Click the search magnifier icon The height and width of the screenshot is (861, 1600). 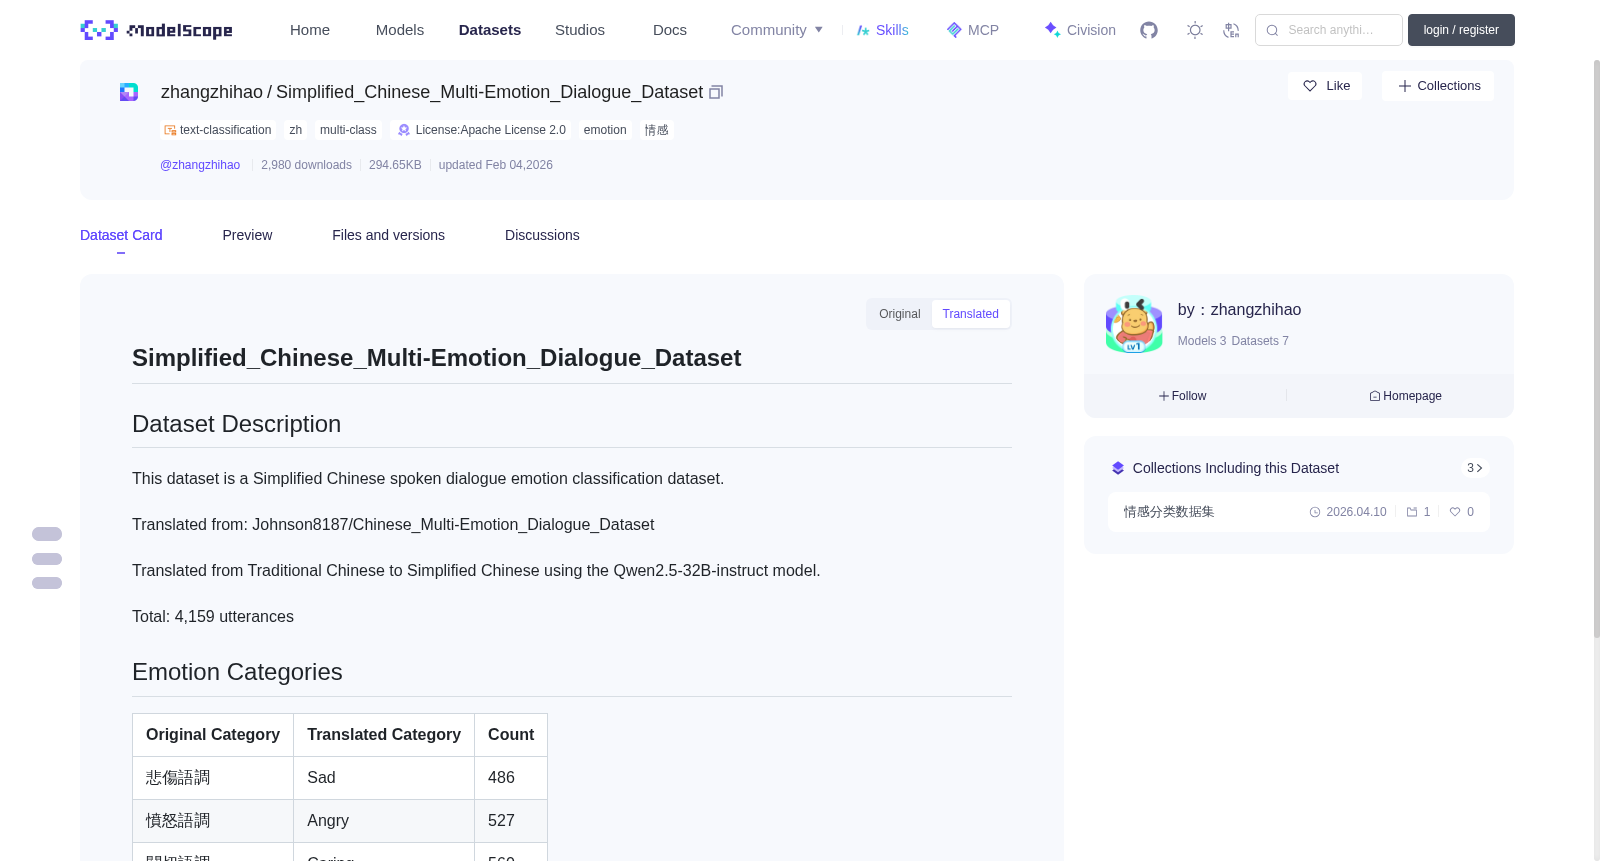1272,30
